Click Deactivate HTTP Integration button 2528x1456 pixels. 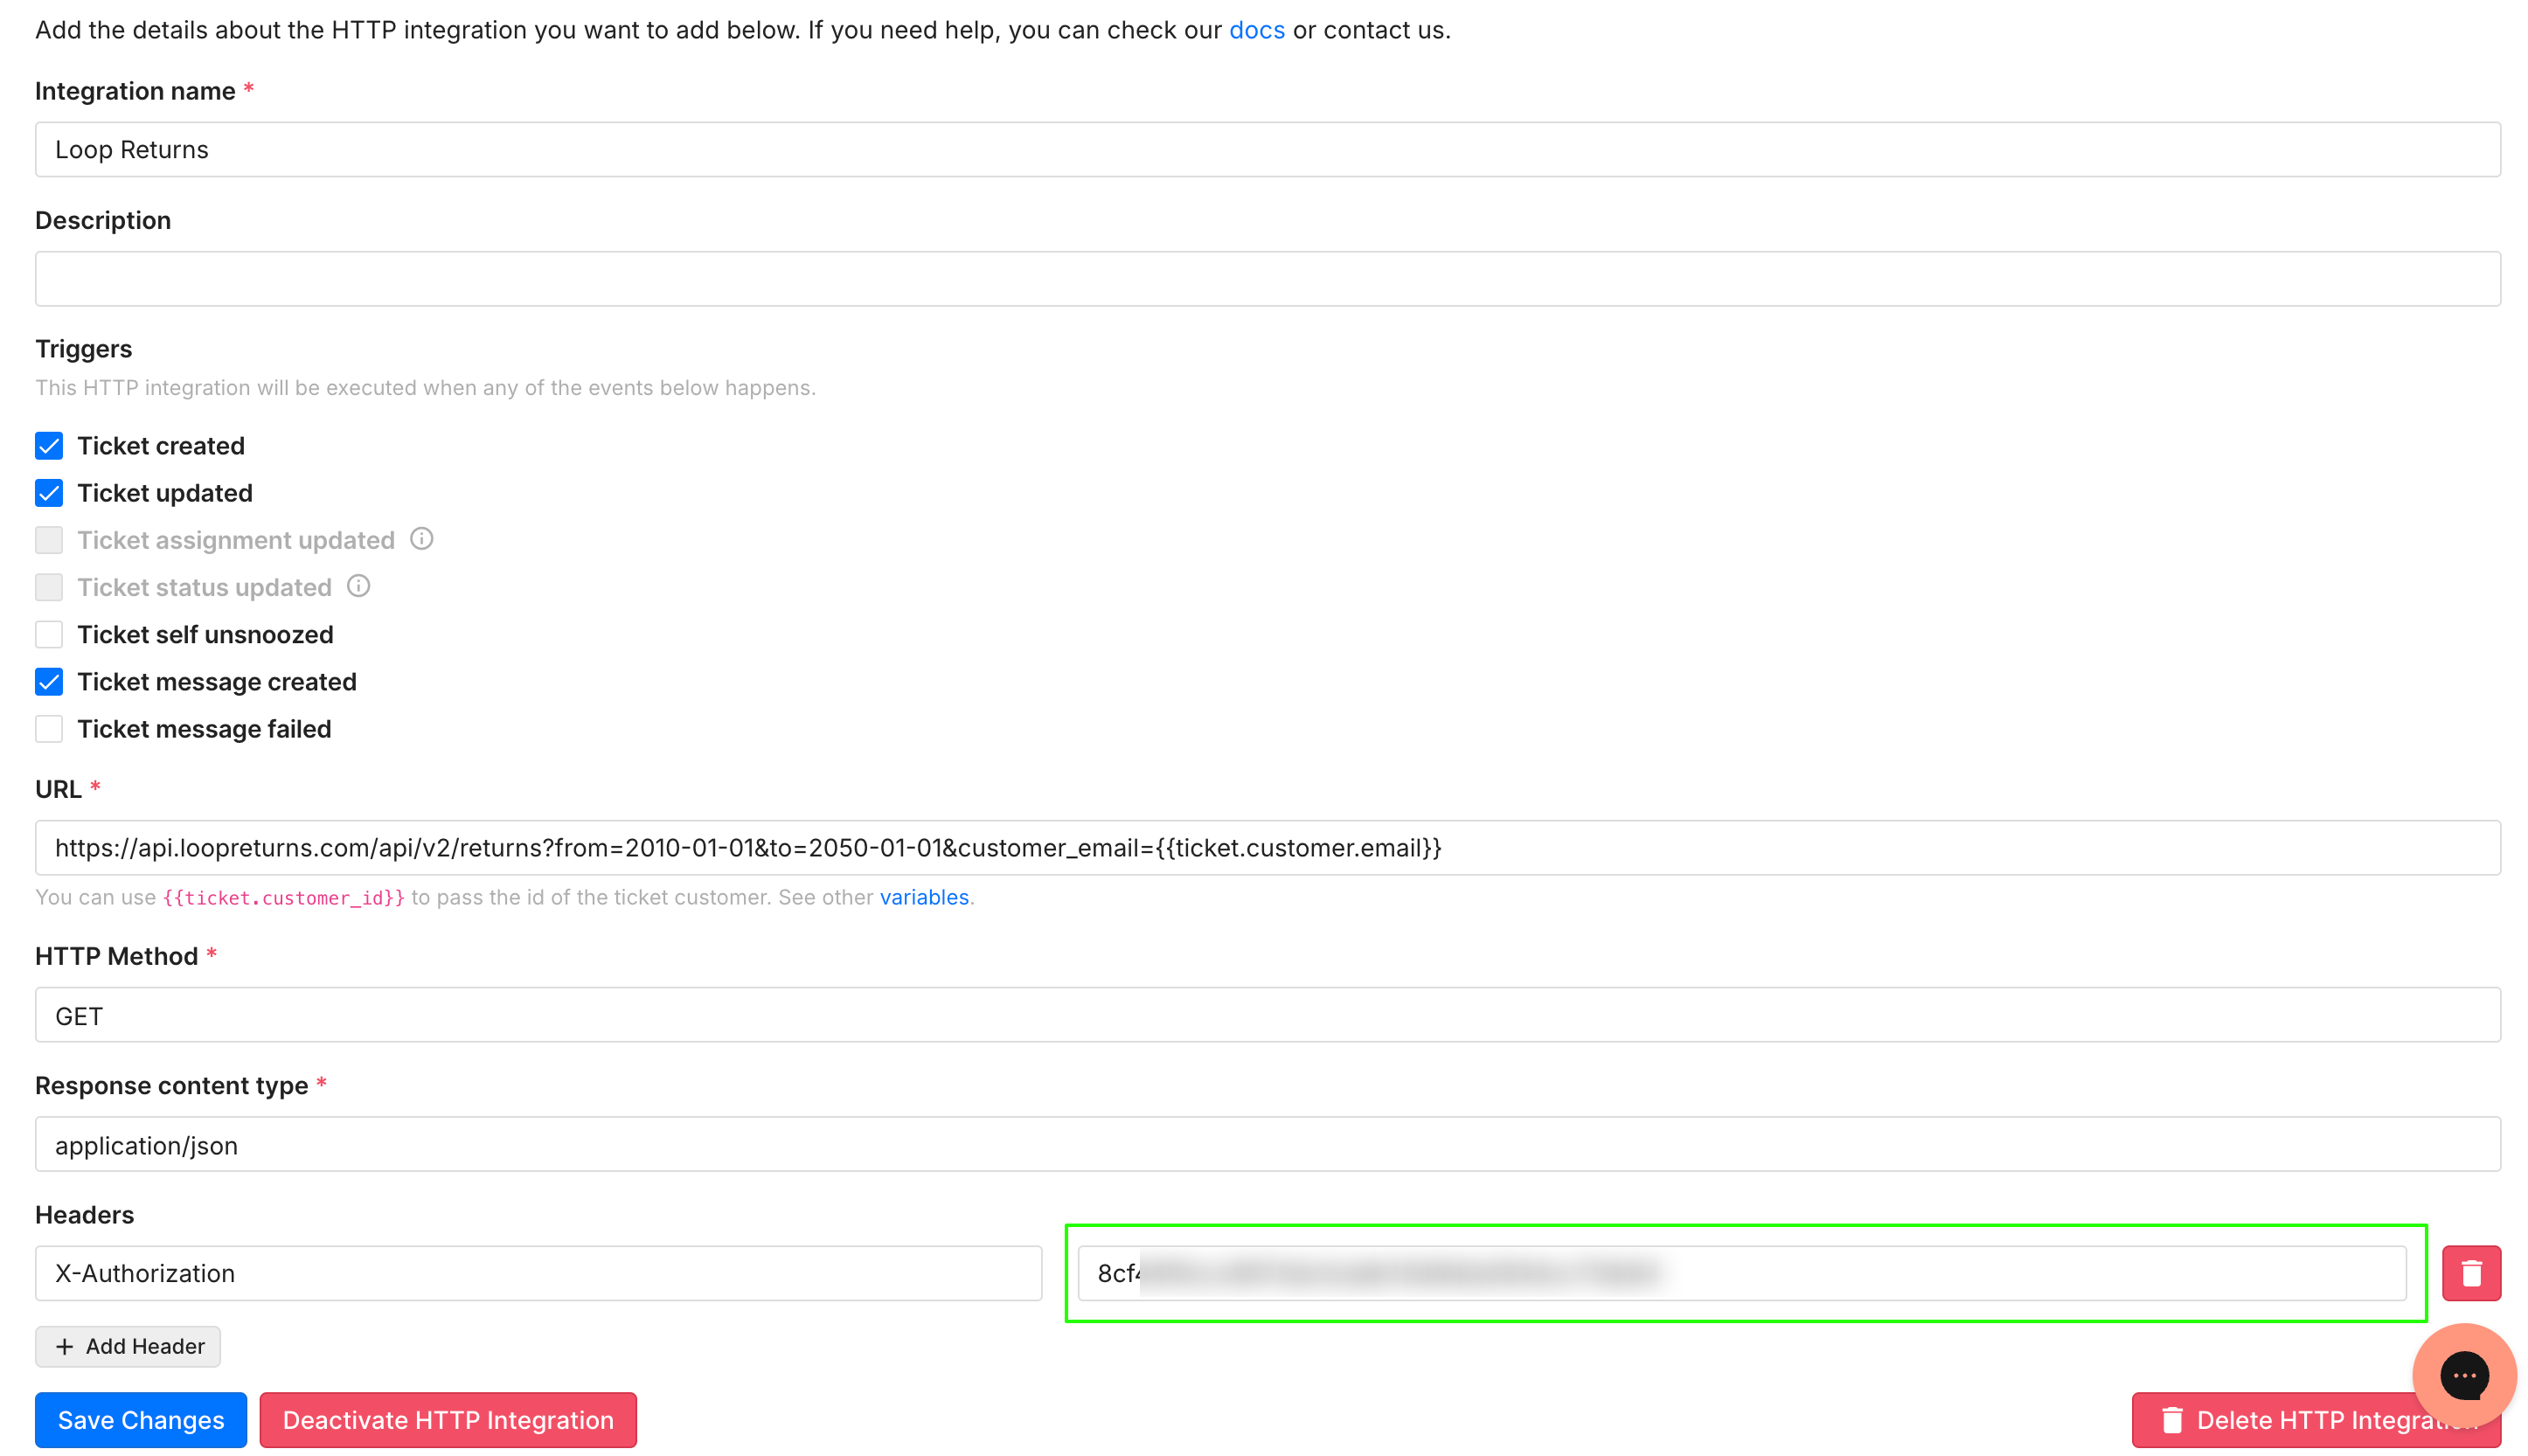[x=448, y=1419]
